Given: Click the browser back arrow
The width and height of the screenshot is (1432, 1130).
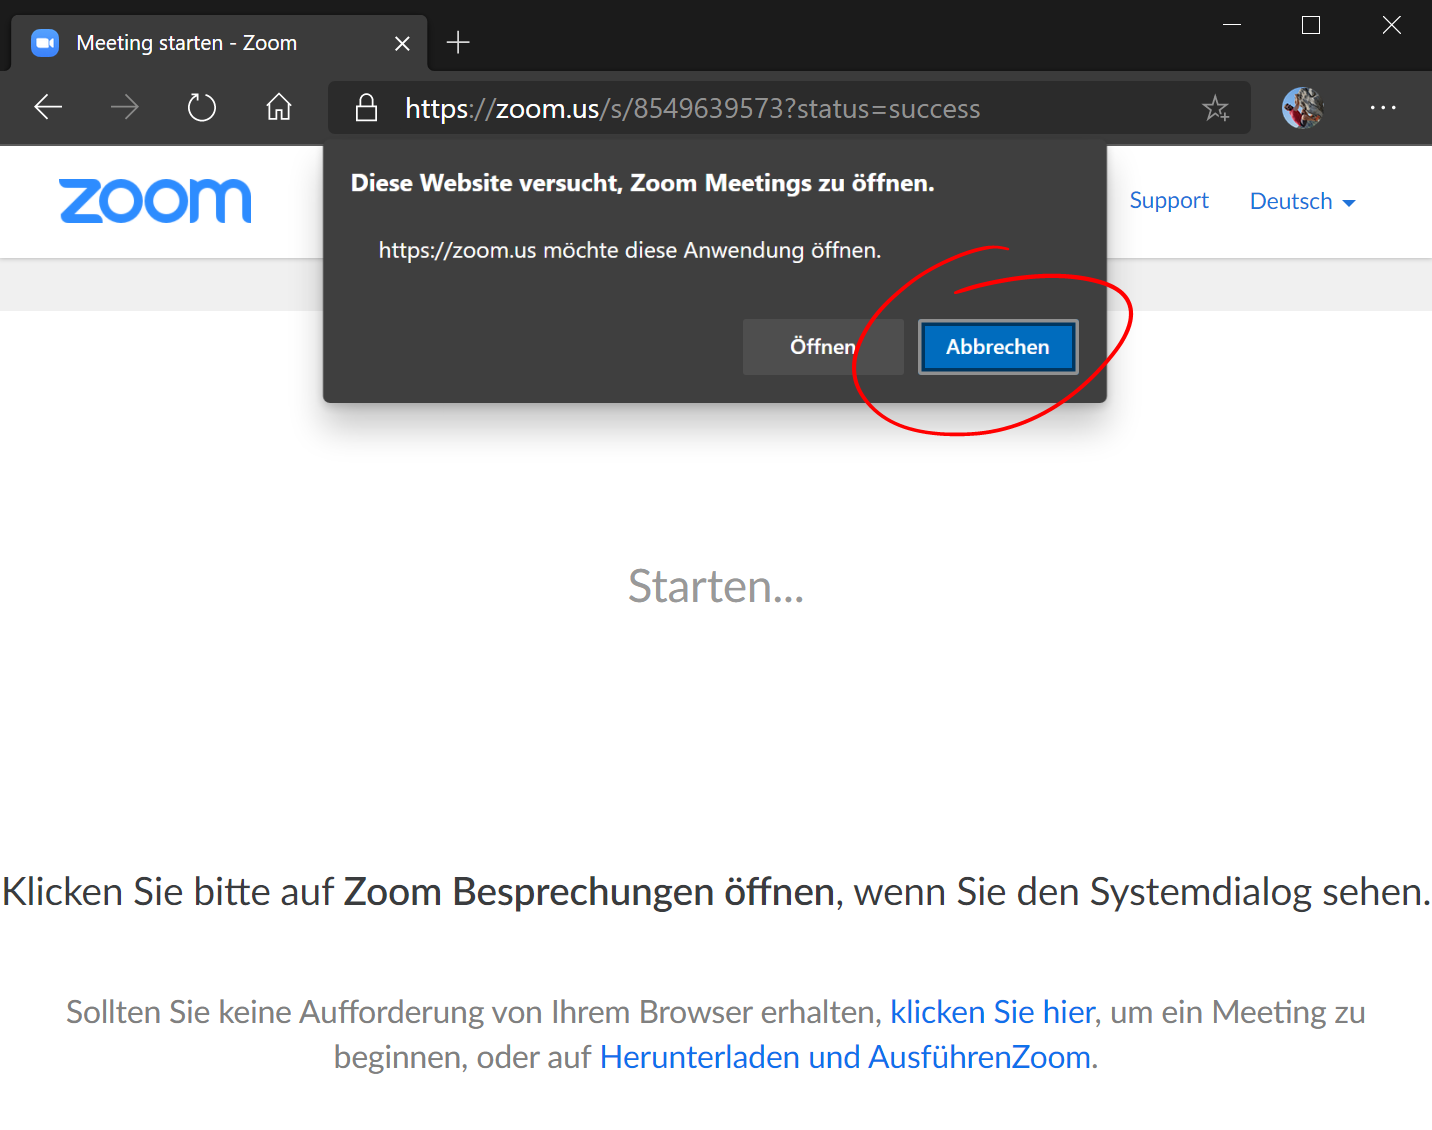Looking at the screenshot, I should [x=48, y=107].
